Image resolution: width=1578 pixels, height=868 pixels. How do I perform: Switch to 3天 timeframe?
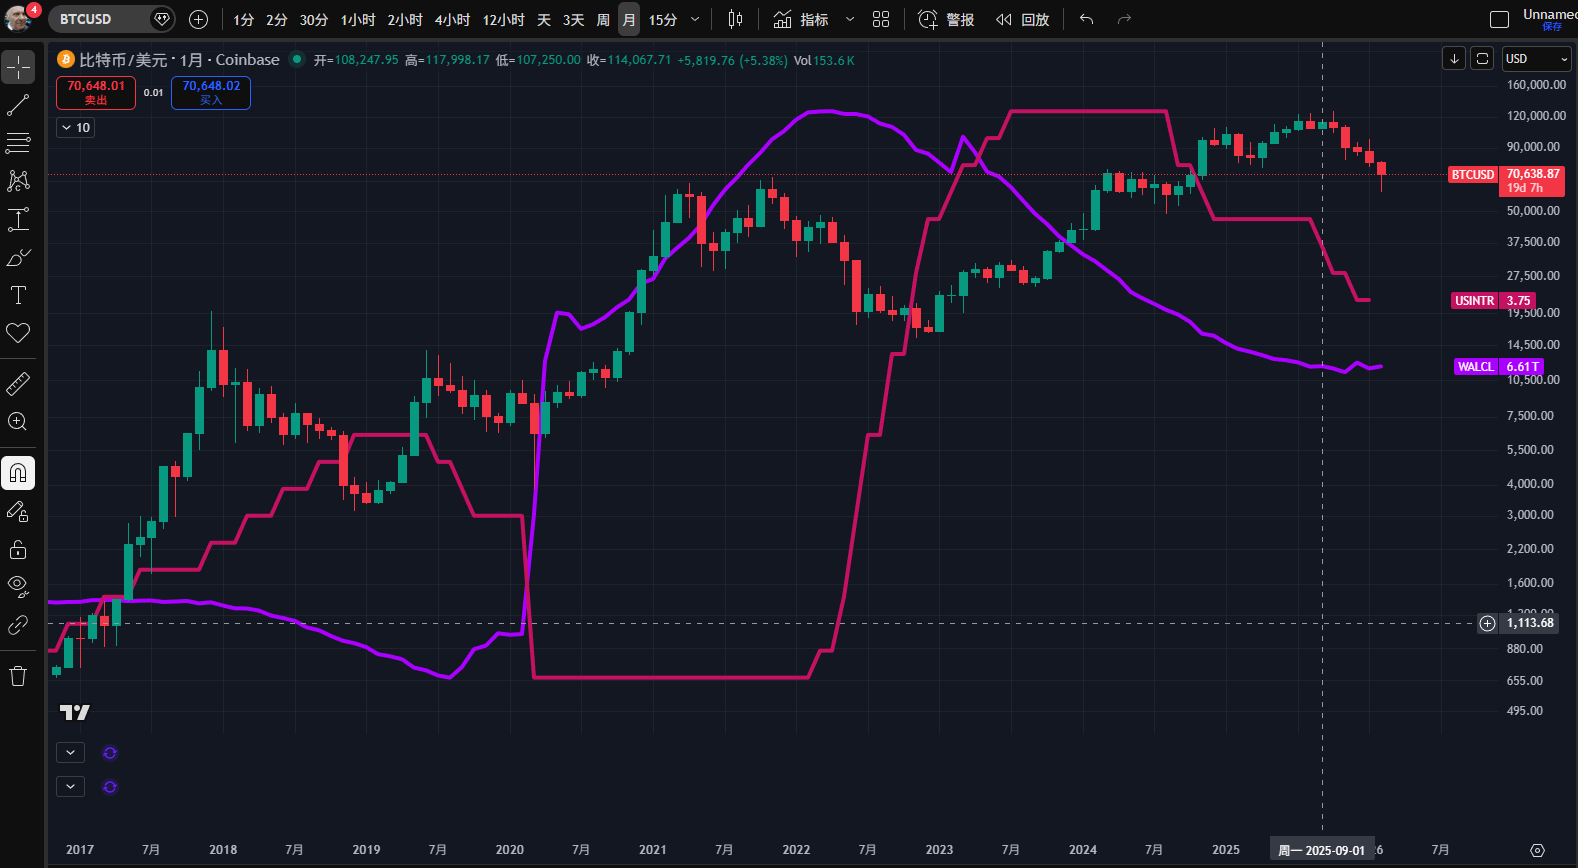click(573, 20)
